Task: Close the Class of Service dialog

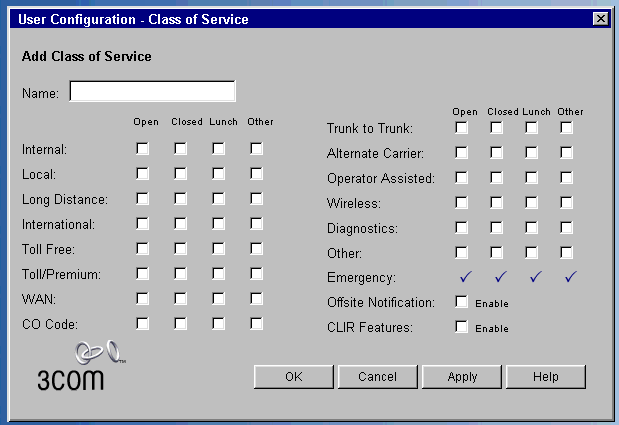Action: click(x=600, y=19)
